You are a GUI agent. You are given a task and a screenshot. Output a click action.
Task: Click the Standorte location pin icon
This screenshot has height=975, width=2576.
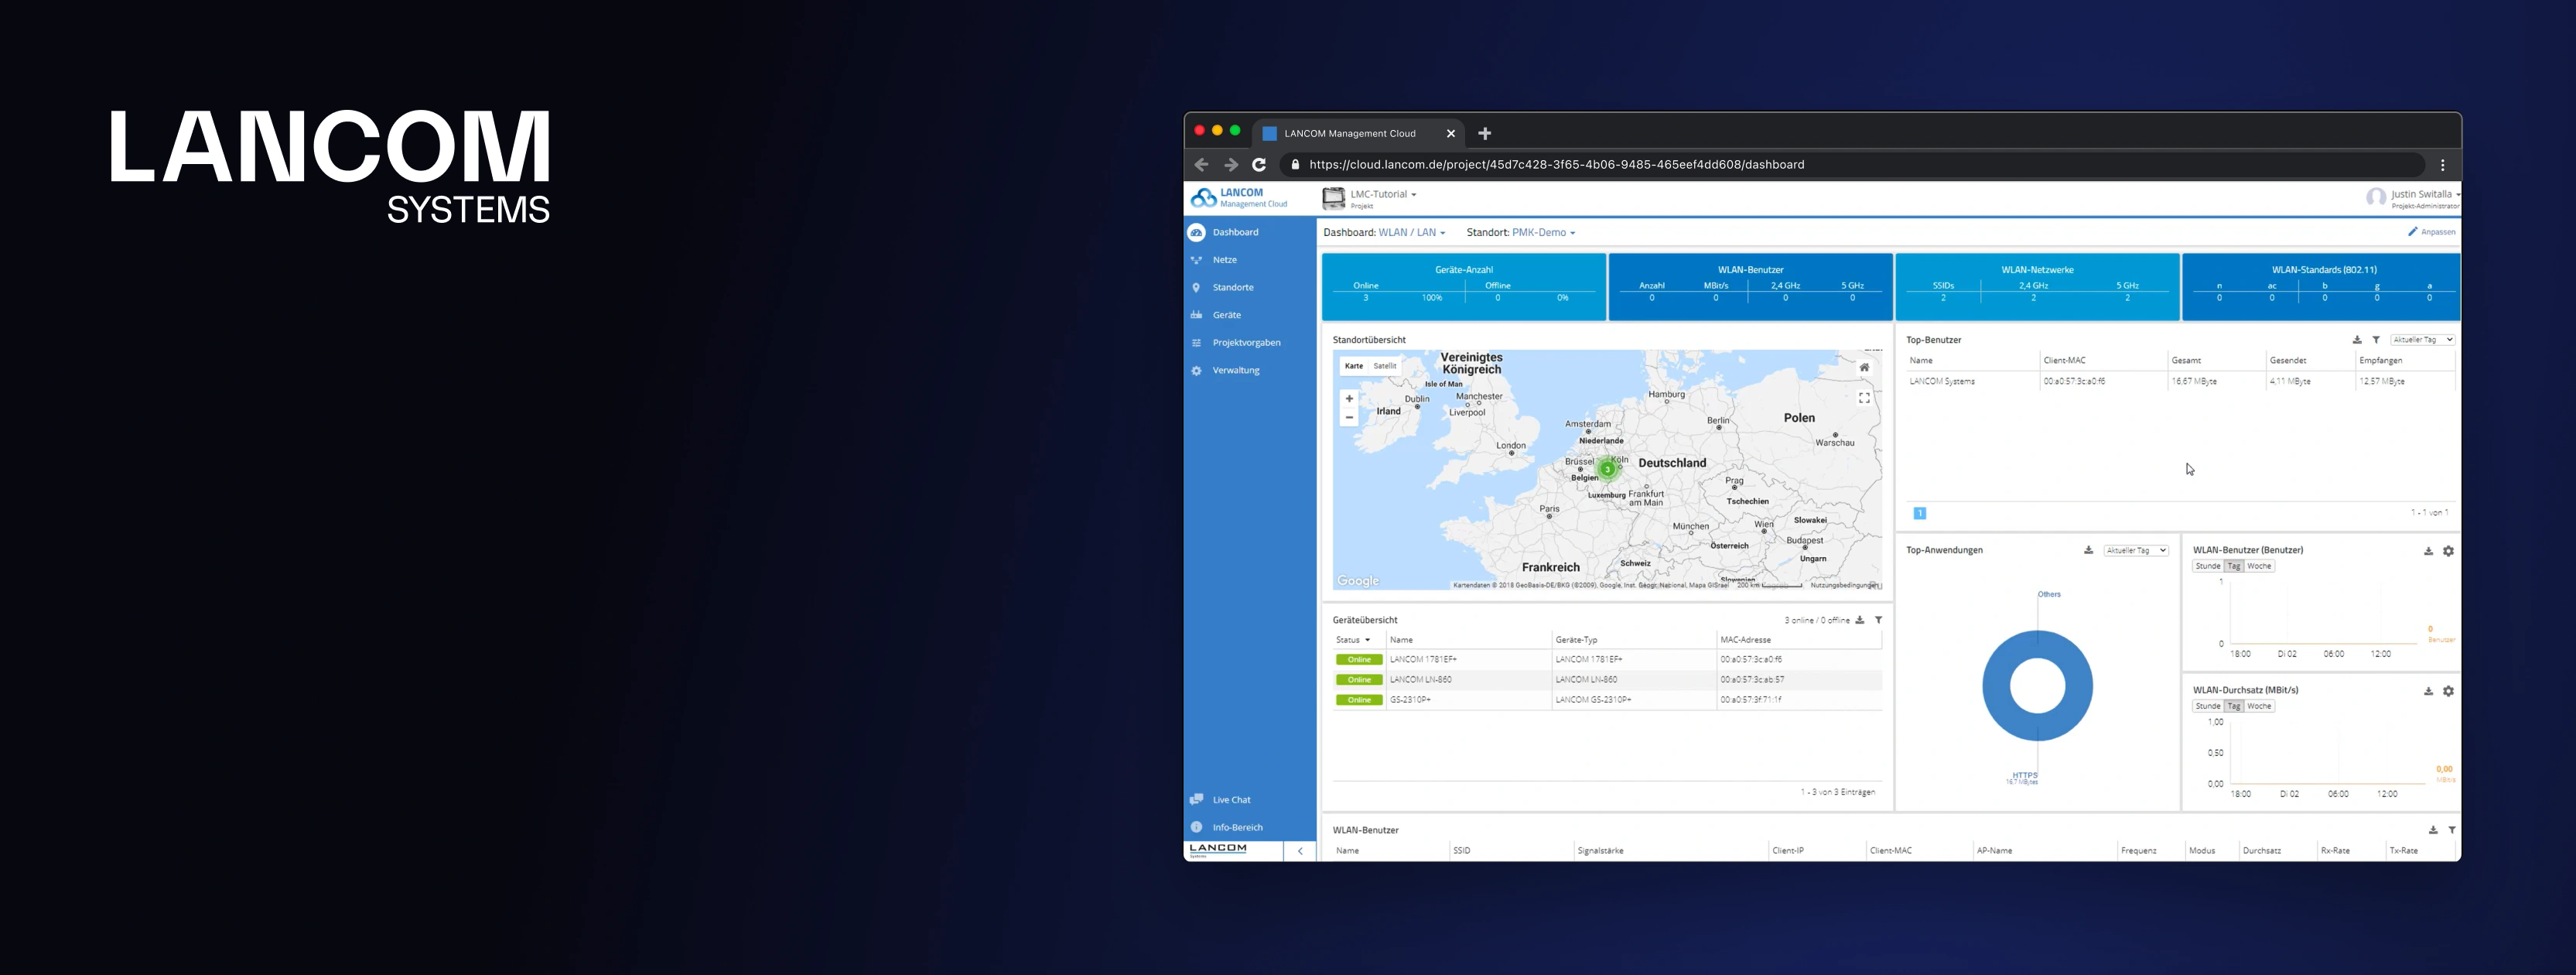coord(1196,288)
